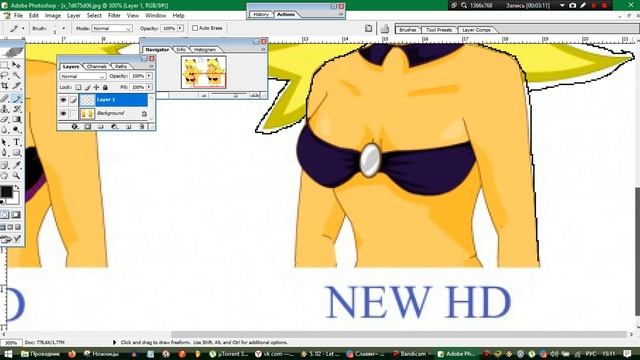Click the foreground color swatch
The height and width of the screenshot is (360, 640).
pyautogui.click(x=6, y=191)
